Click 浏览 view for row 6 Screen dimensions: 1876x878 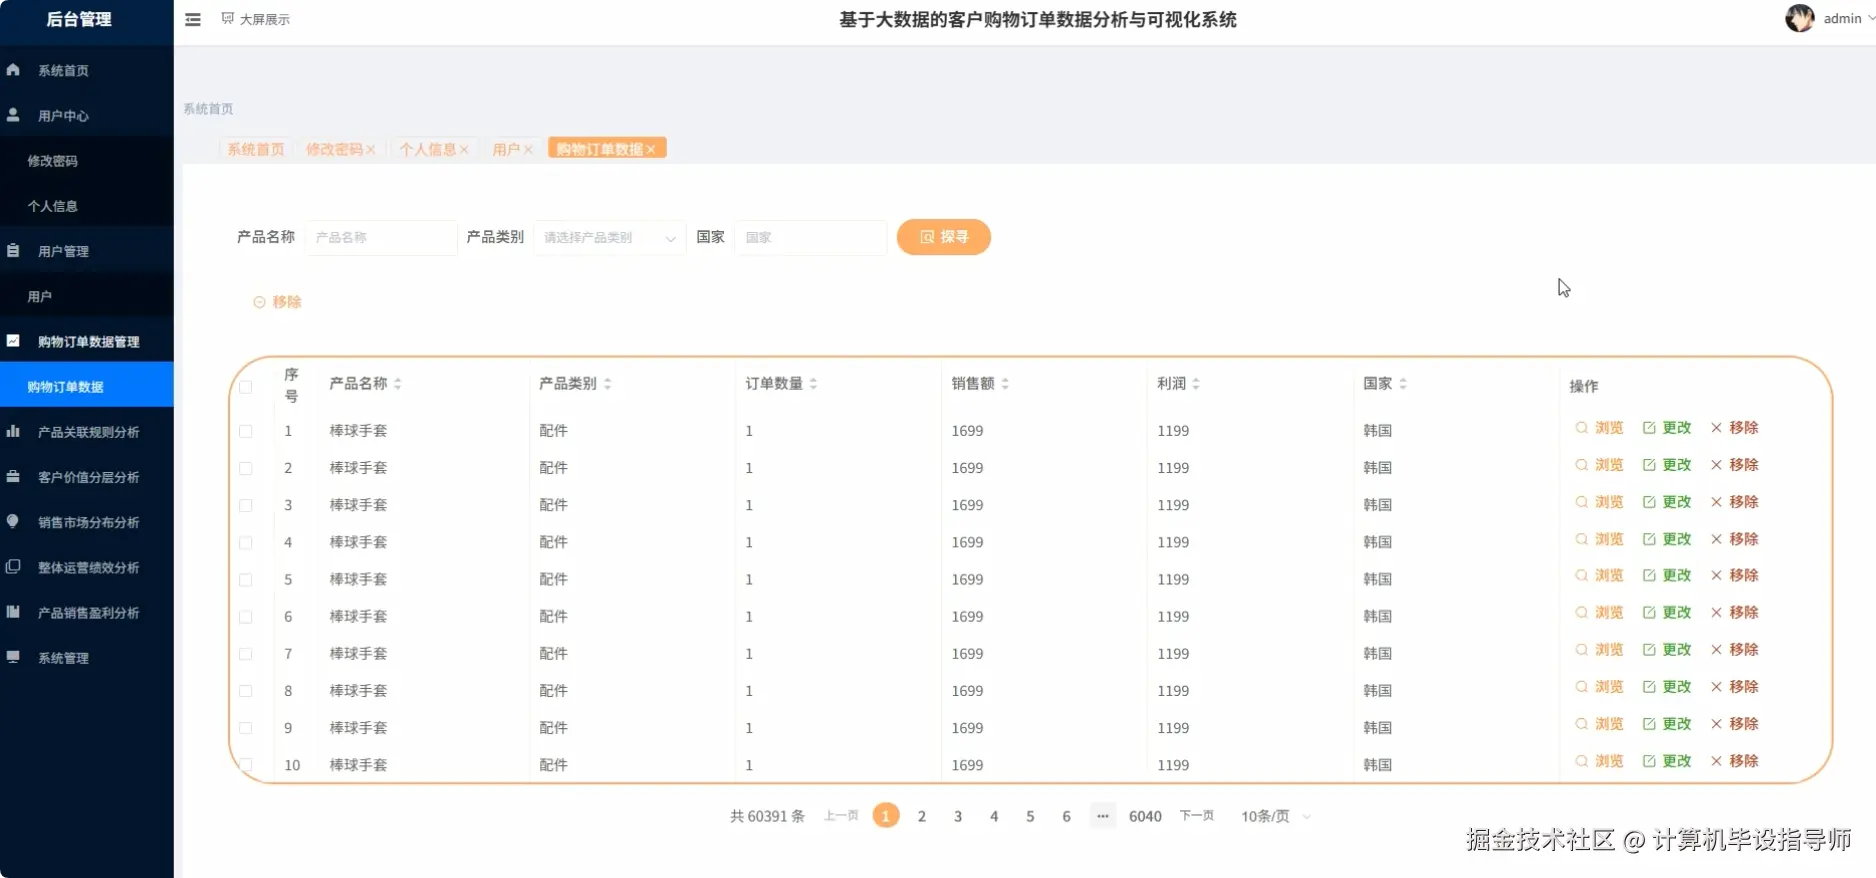coord(1599,613)
